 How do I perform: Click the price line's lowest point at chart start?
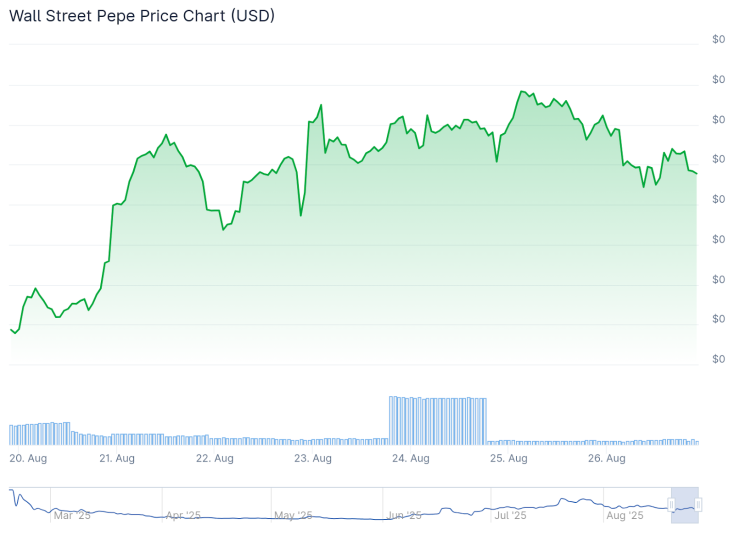pyautogui.click(x=15, y=332)
